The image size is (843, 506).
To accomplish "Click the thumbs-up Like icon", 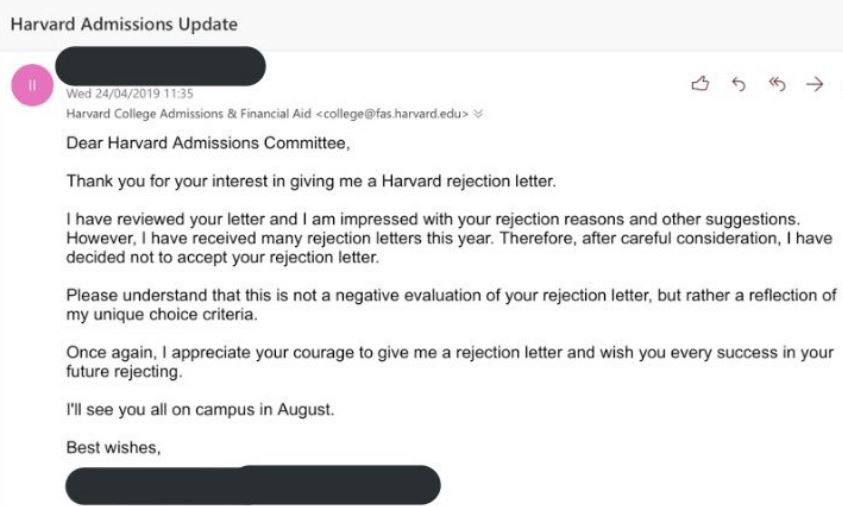I will 701,85.
